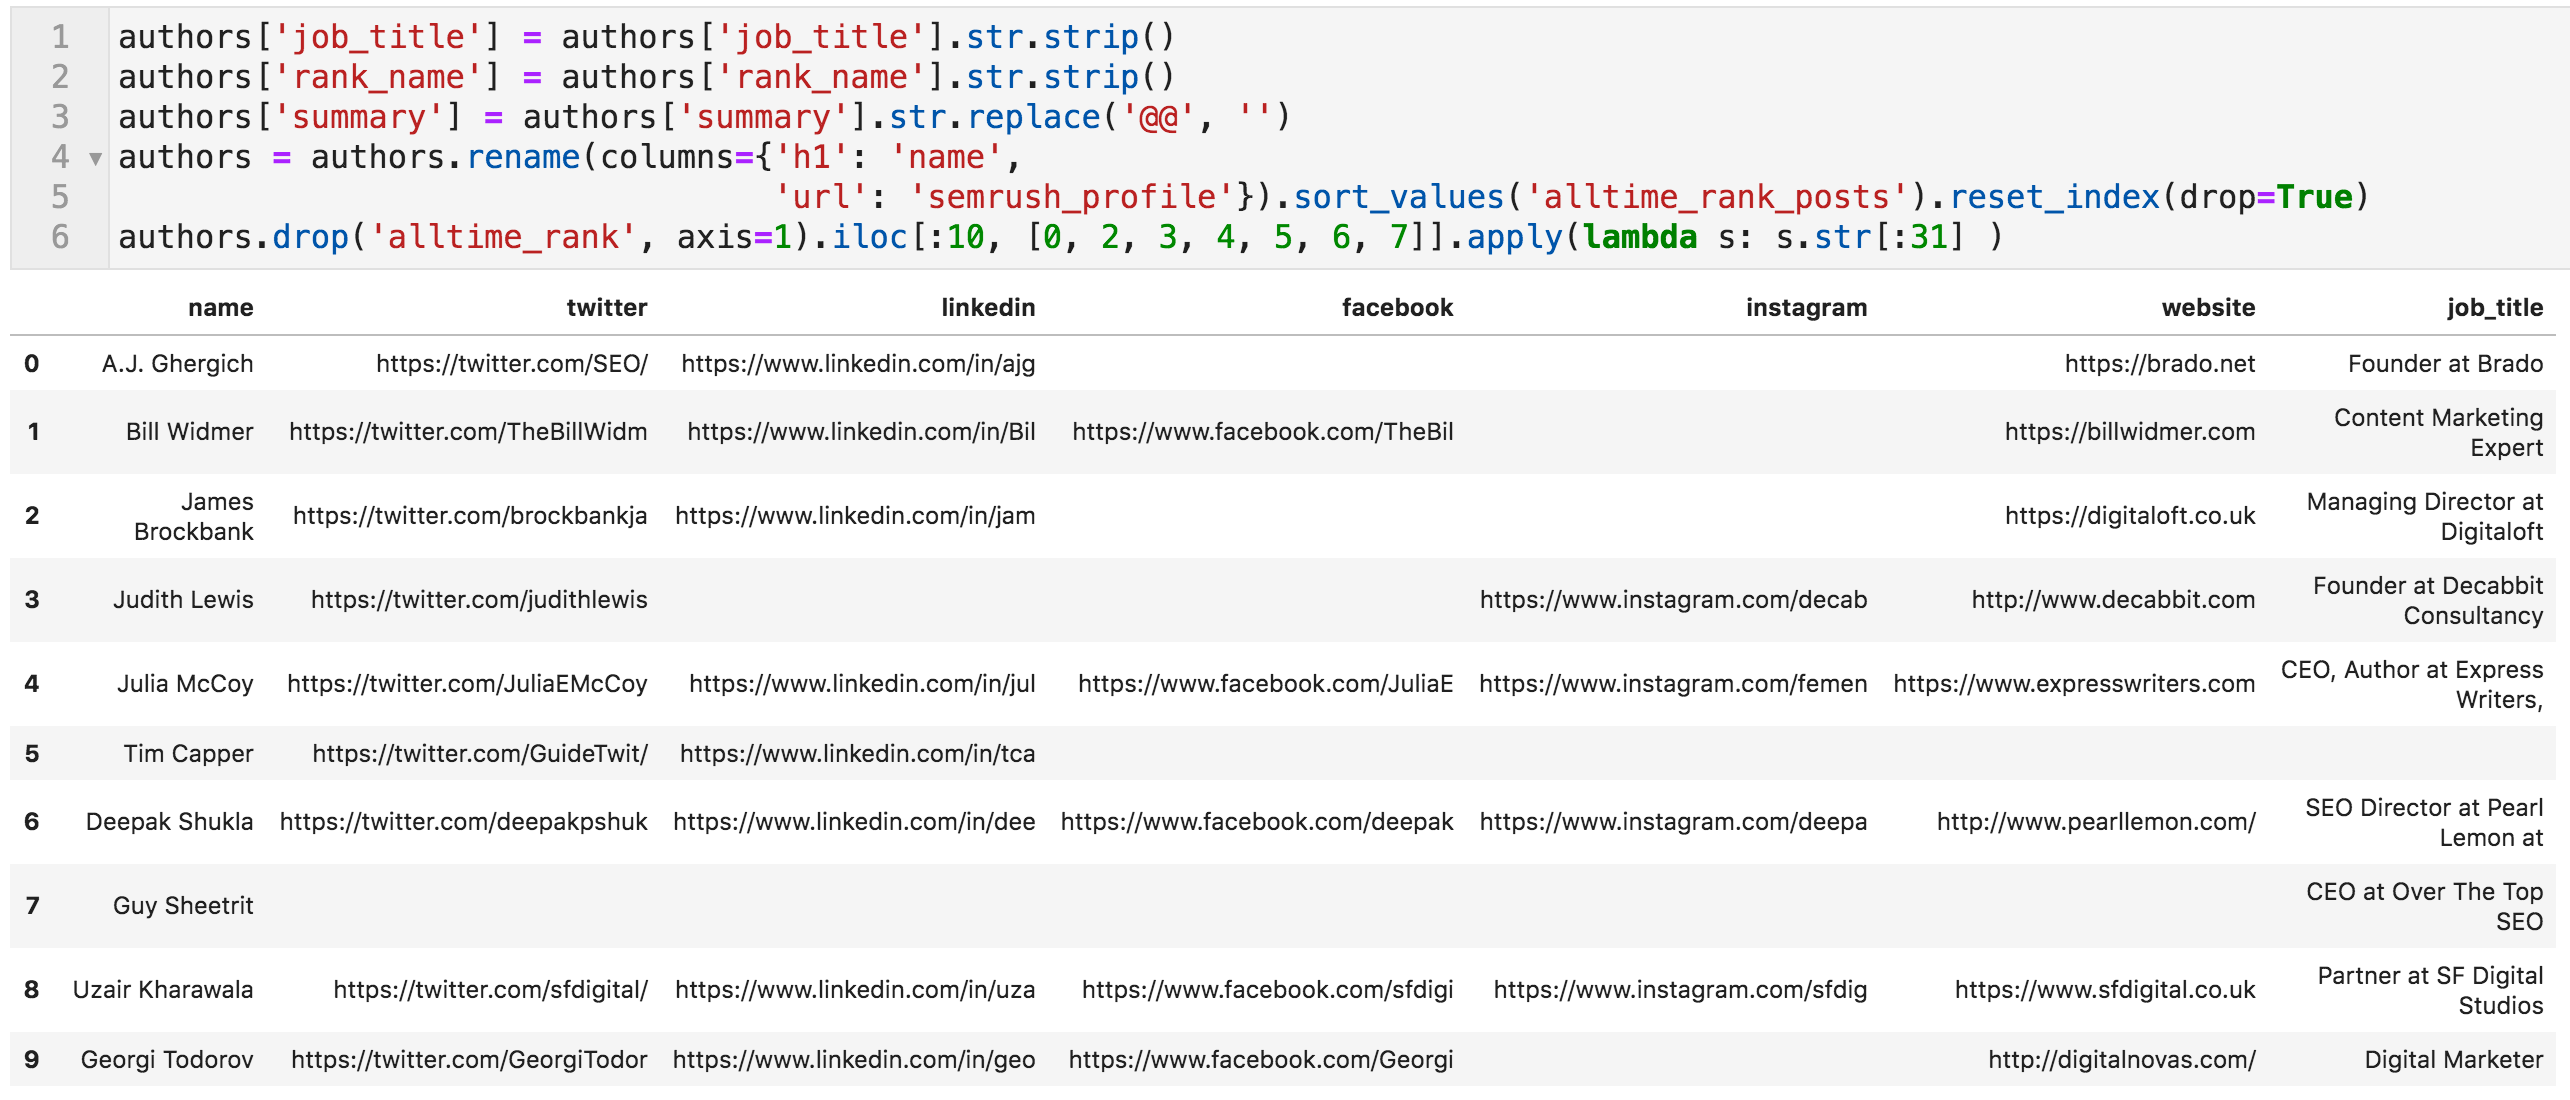The height and width of the screenshot is (1100, 2570).
Task: Click the twitter column header
Action: [606, 307]
